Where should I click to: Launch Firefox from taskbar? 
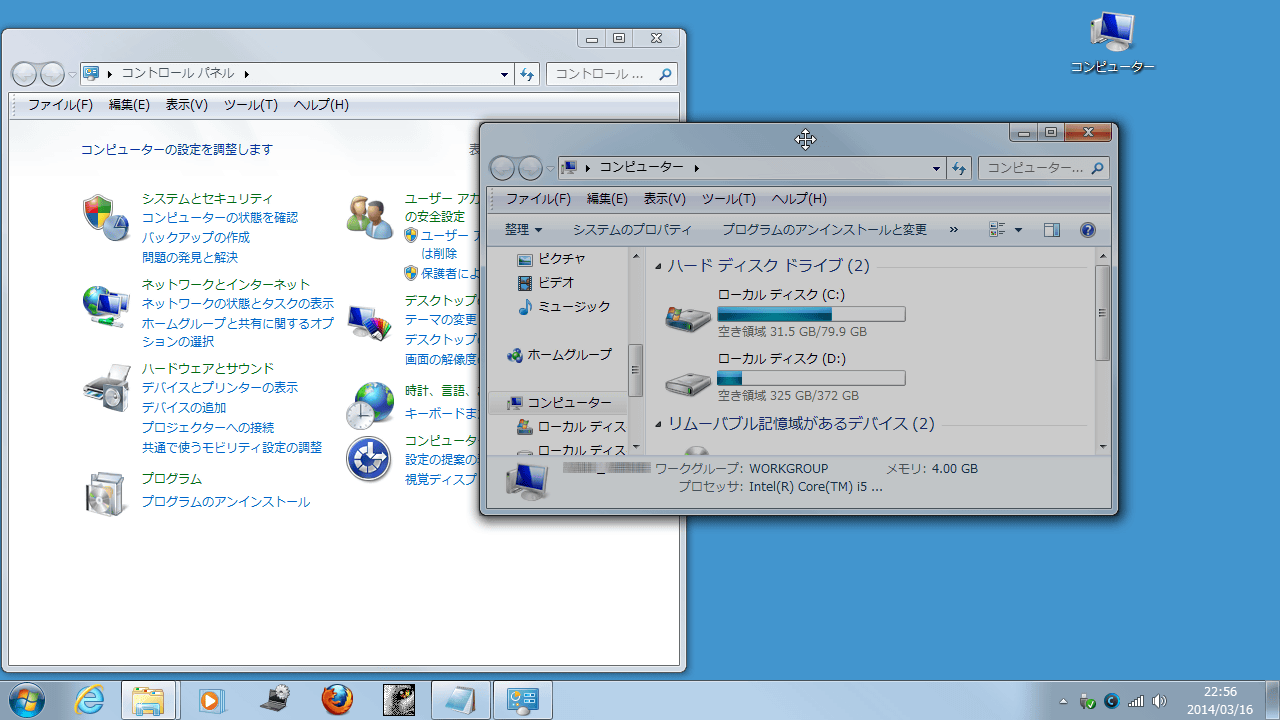pos(337,700)
